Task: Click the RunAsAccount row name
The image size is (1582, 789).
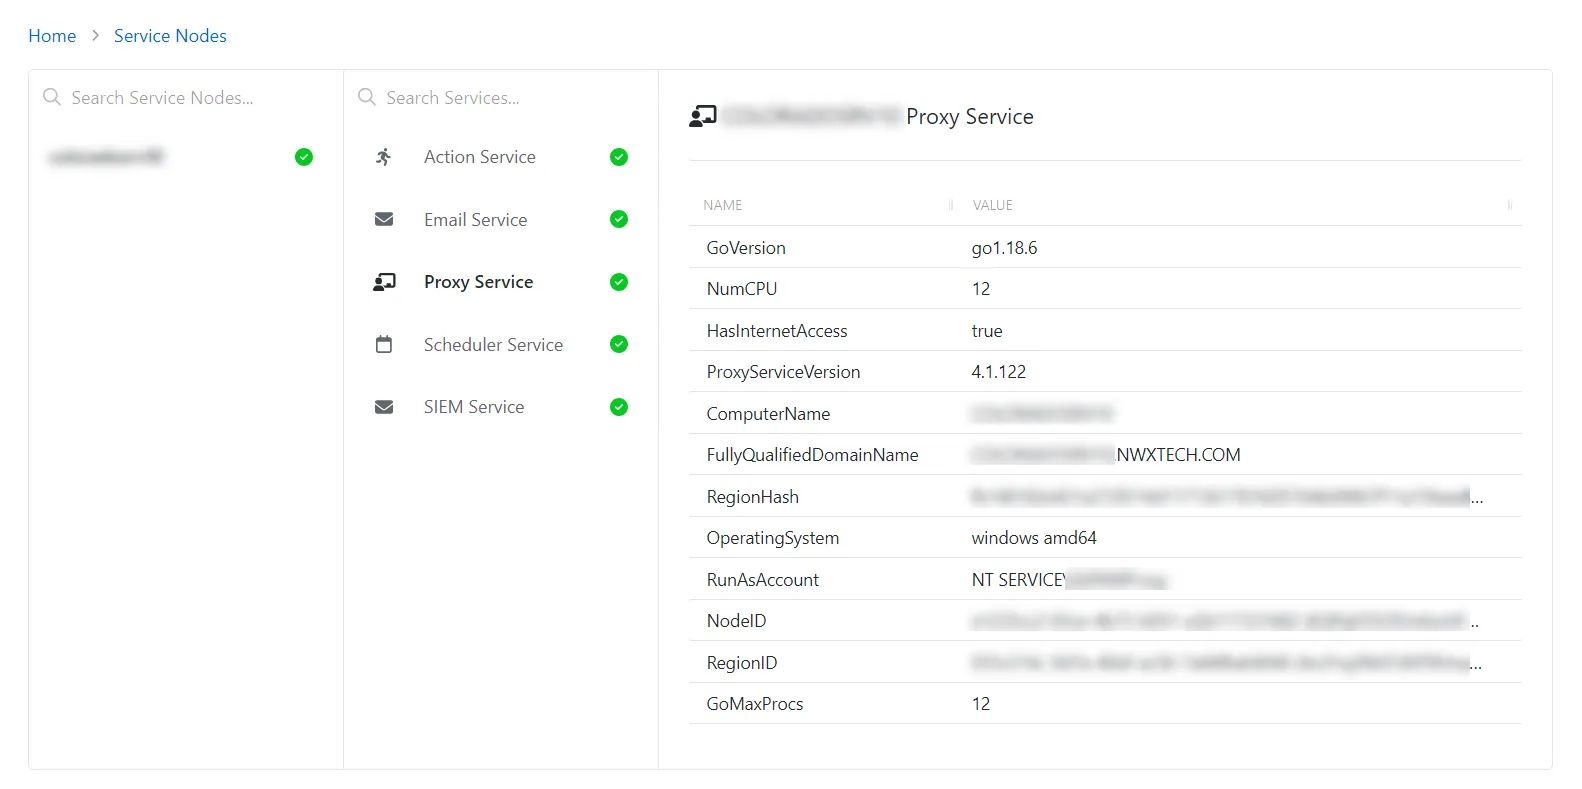Action: (762, 580)
